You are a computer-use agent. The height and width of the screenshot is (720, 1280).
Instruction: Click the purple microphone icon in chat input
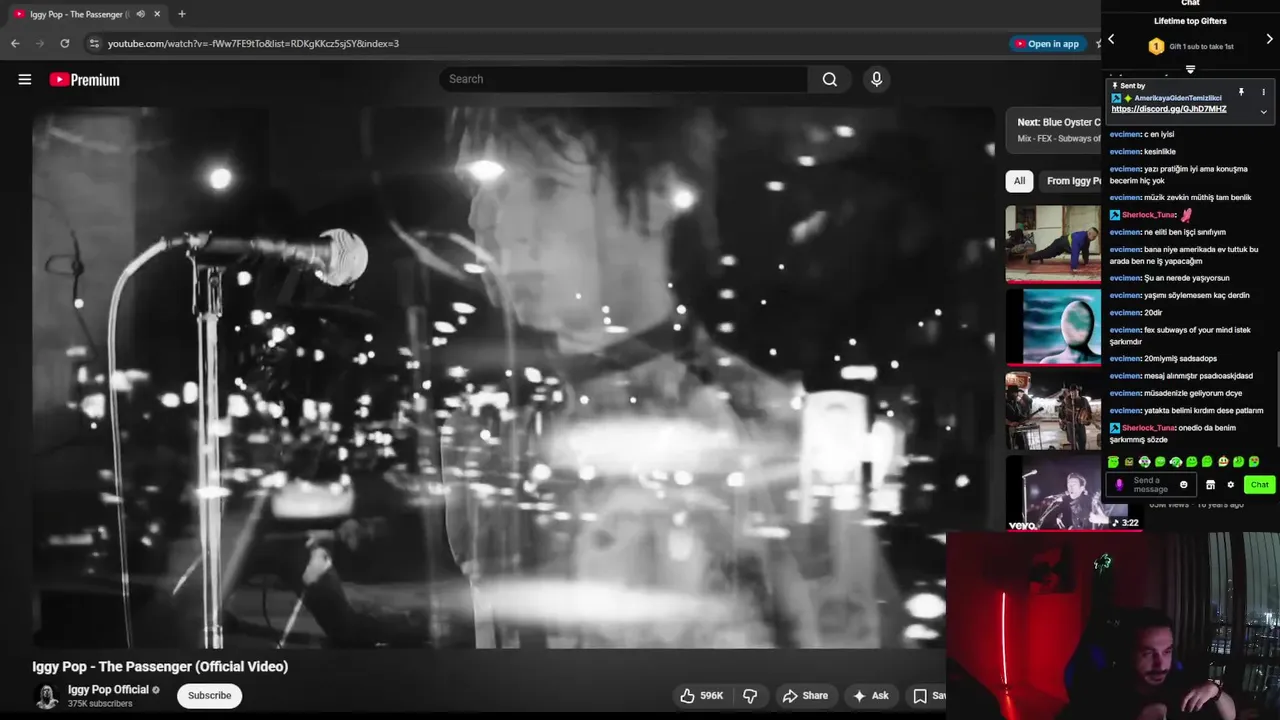point(1119,485)
